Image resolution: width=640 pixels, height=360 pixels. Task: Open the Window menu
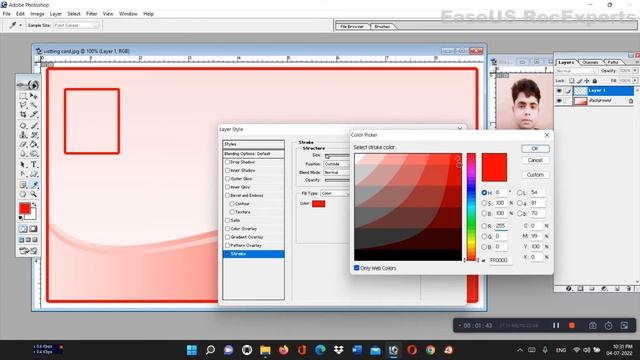coord(128,13)
